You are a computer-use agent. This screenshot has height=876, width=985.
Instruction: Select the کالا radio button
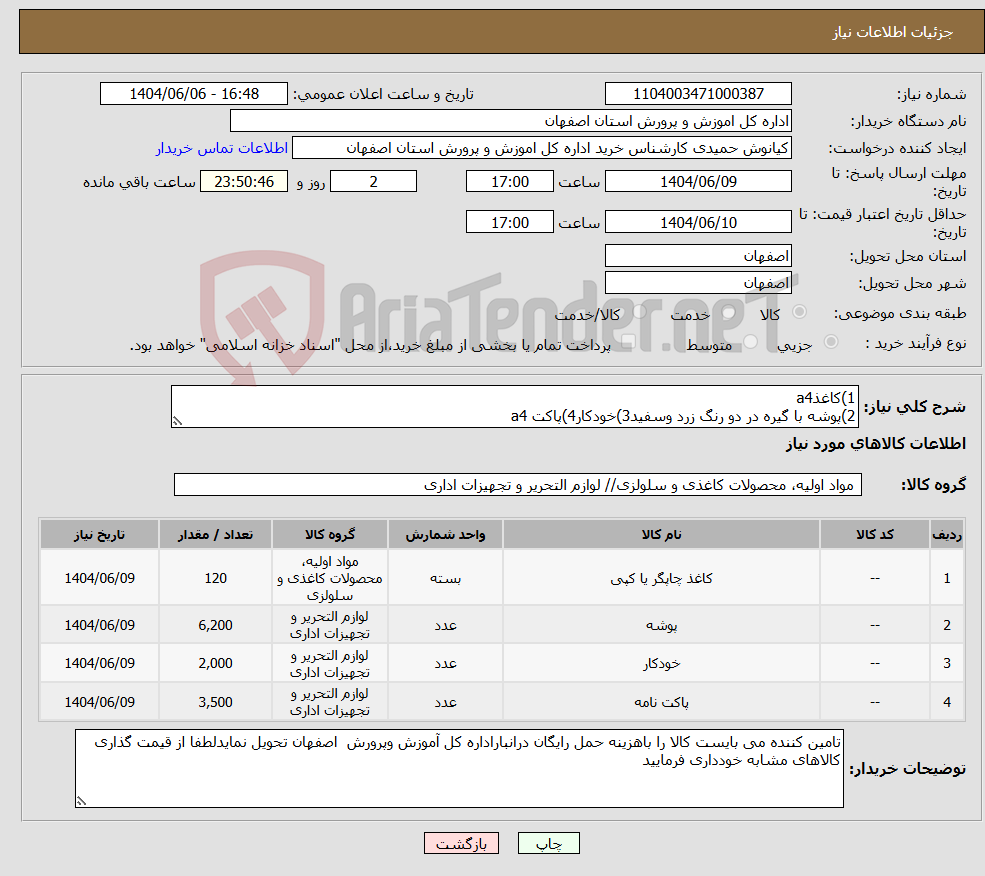(800, 313)
